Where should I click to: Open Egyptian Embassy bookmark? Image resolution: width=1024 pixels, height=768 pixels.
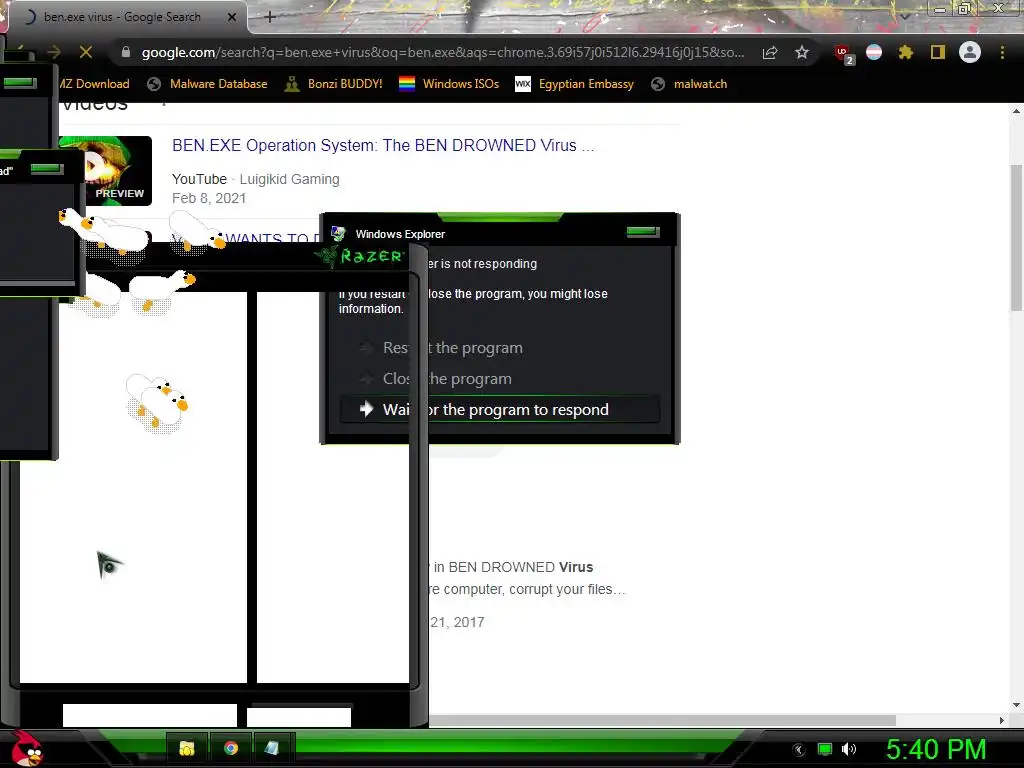coord(575,84)
